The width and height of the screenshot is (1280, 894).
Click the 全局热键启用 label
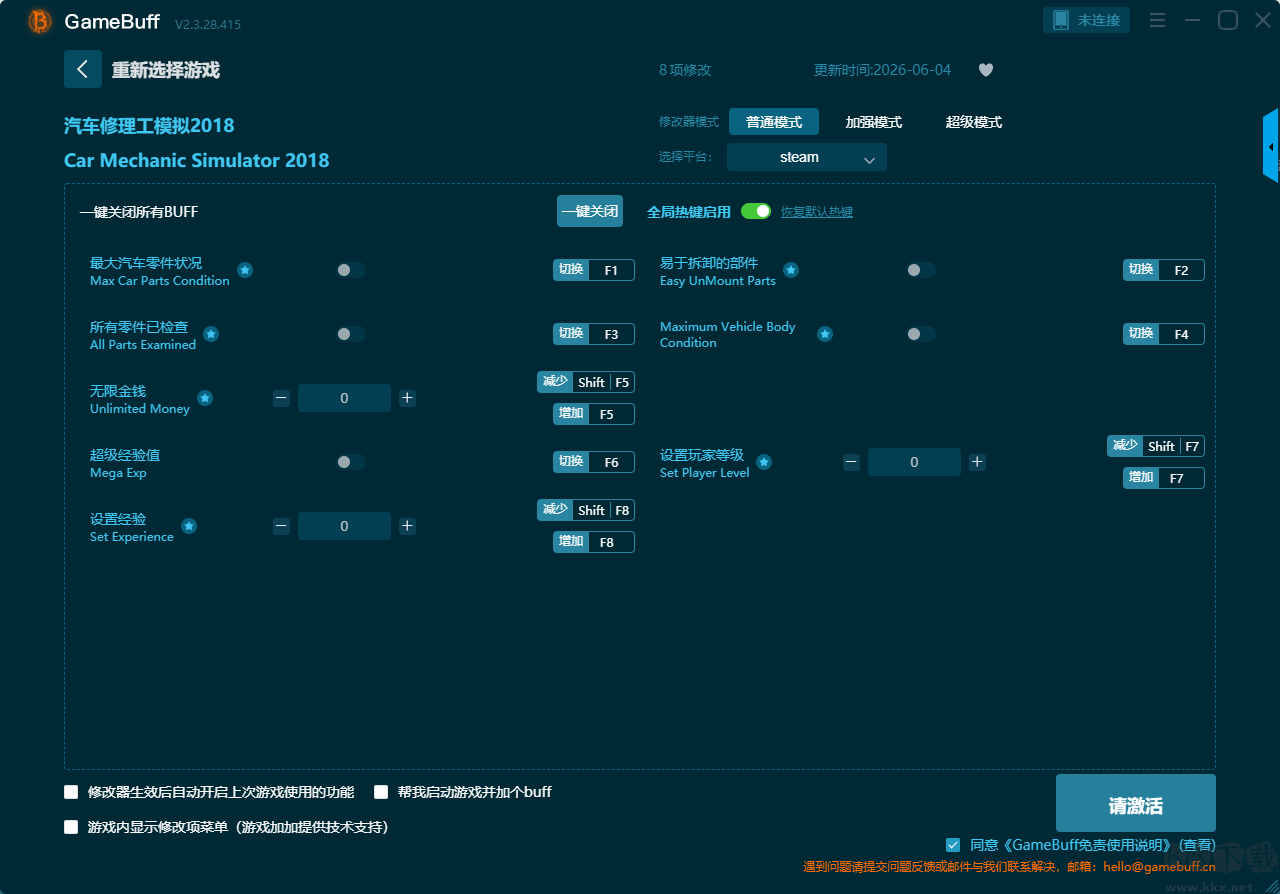click(x=689, y=212)
